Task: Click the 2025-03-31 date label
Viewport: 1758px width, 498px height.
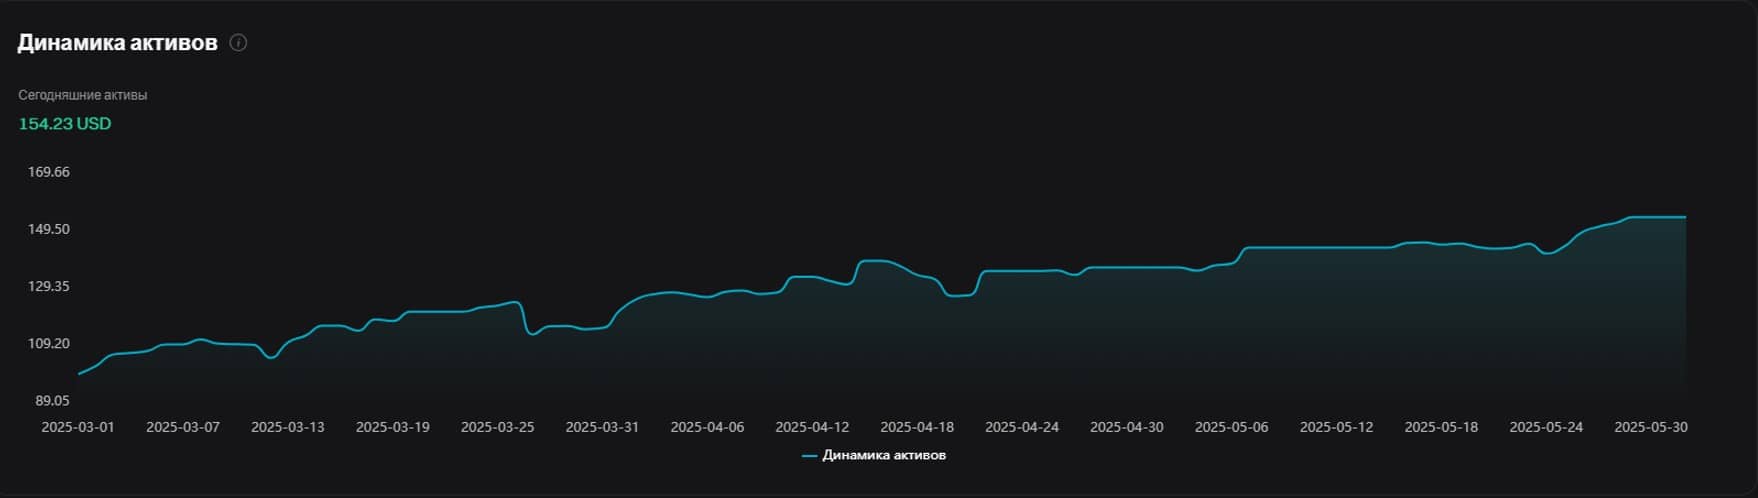Action: point(602,427)
